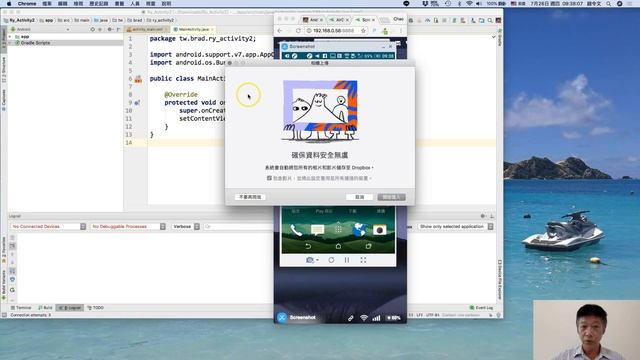640x360 pixels.
Task: Pause the screen mirroring stream
Action: 347,260
